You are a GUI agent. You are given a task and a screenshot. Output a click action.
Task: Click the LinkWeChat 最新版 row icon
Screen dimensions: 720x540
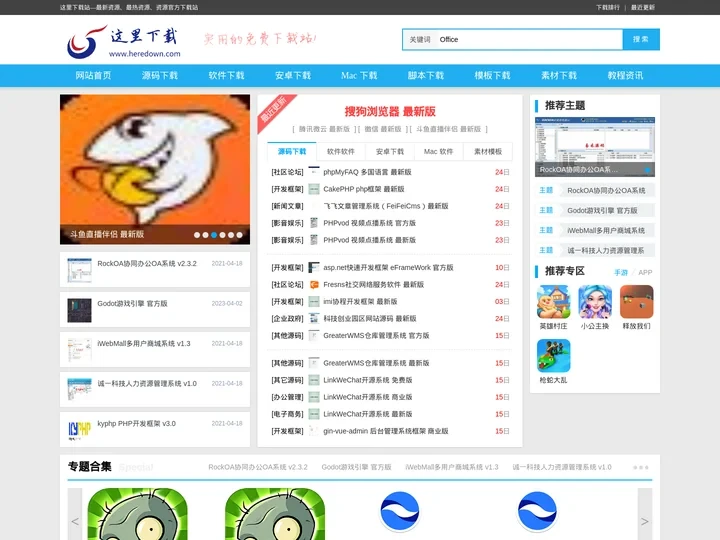click(314, 414)
